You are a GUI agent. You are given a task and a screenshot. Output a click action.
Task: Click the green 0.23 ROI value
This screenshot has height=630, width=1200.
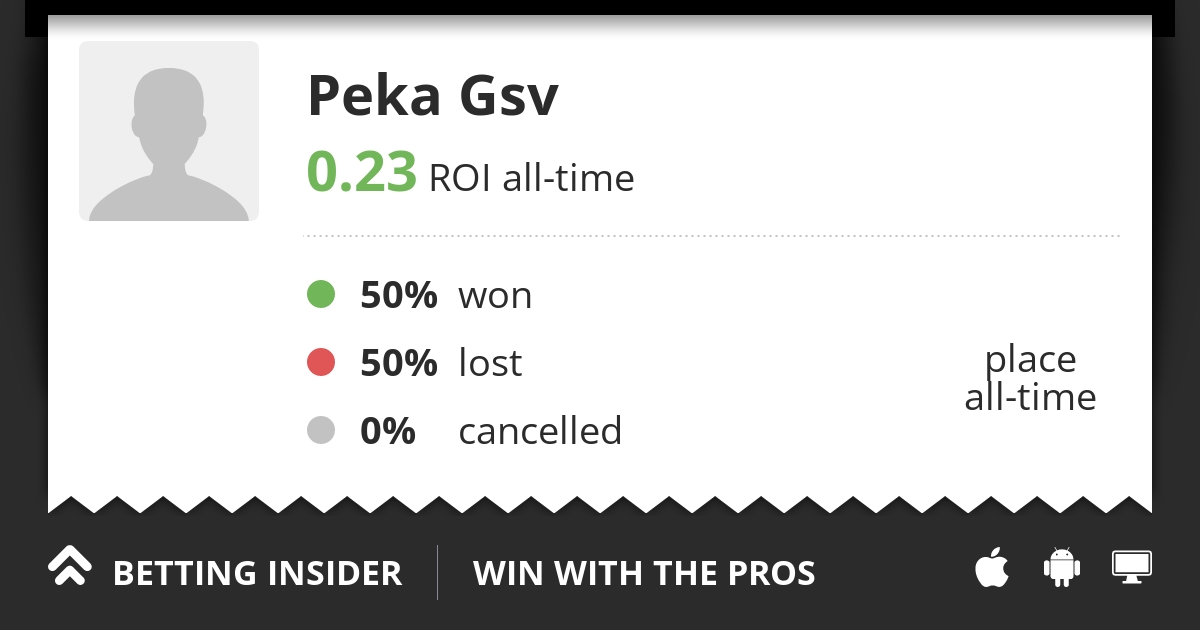[x=361, y=172]
